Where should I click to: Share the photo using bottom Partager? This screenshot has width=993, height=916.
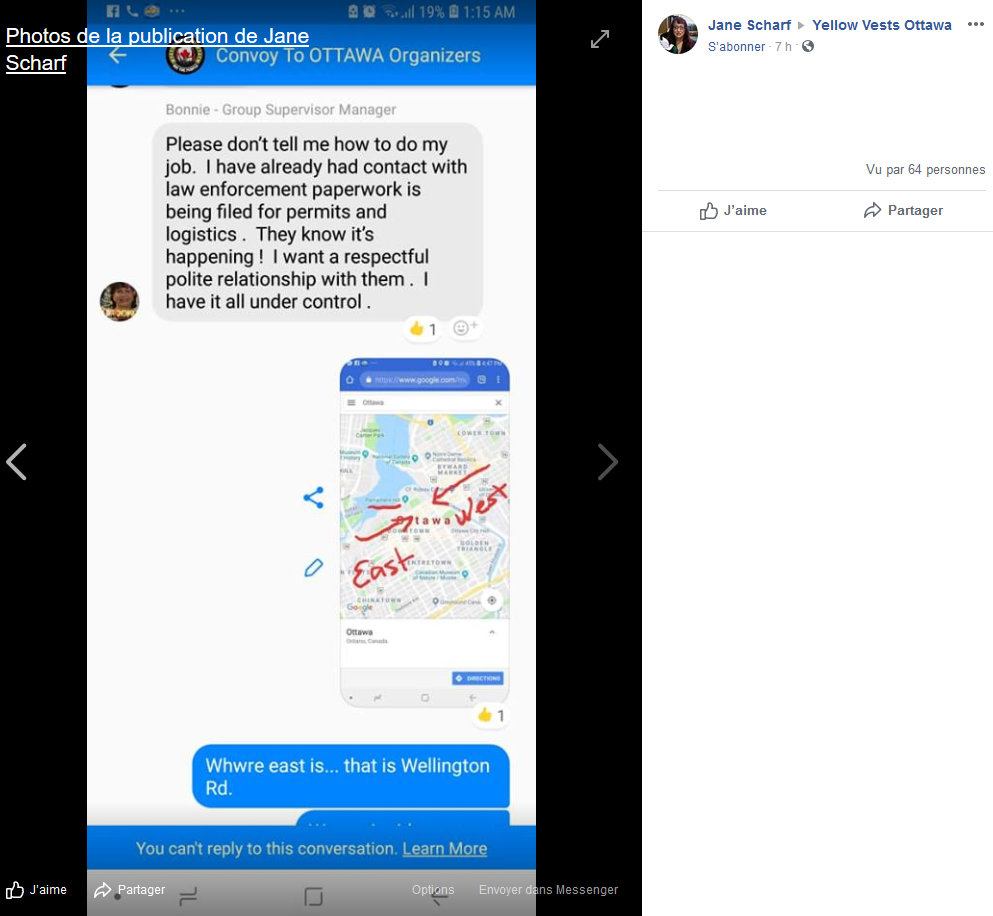tap(130, 889)
